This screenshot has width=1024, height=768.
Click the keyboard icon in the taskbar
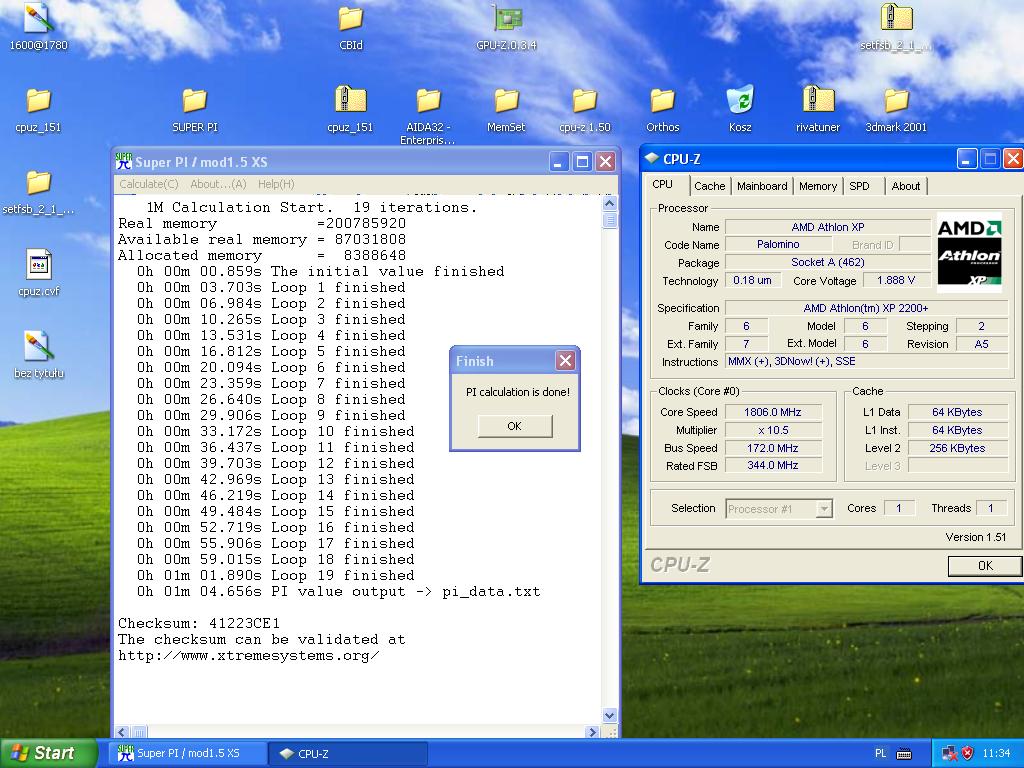[x=904, y=754]
